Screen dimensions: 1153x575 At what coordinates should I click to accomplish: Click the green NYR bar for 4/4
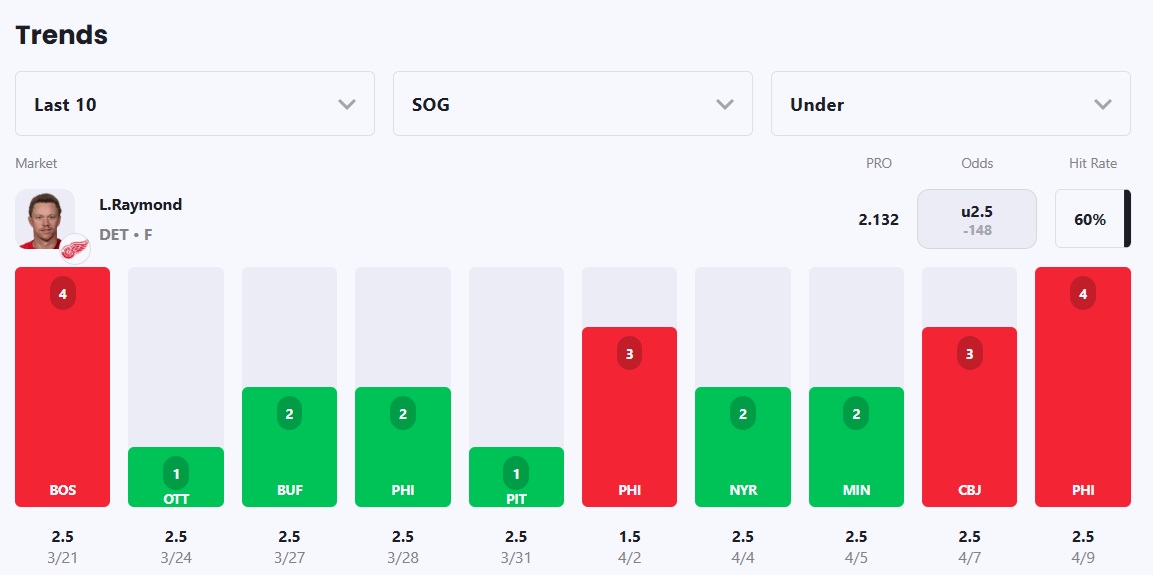(743, 447)
